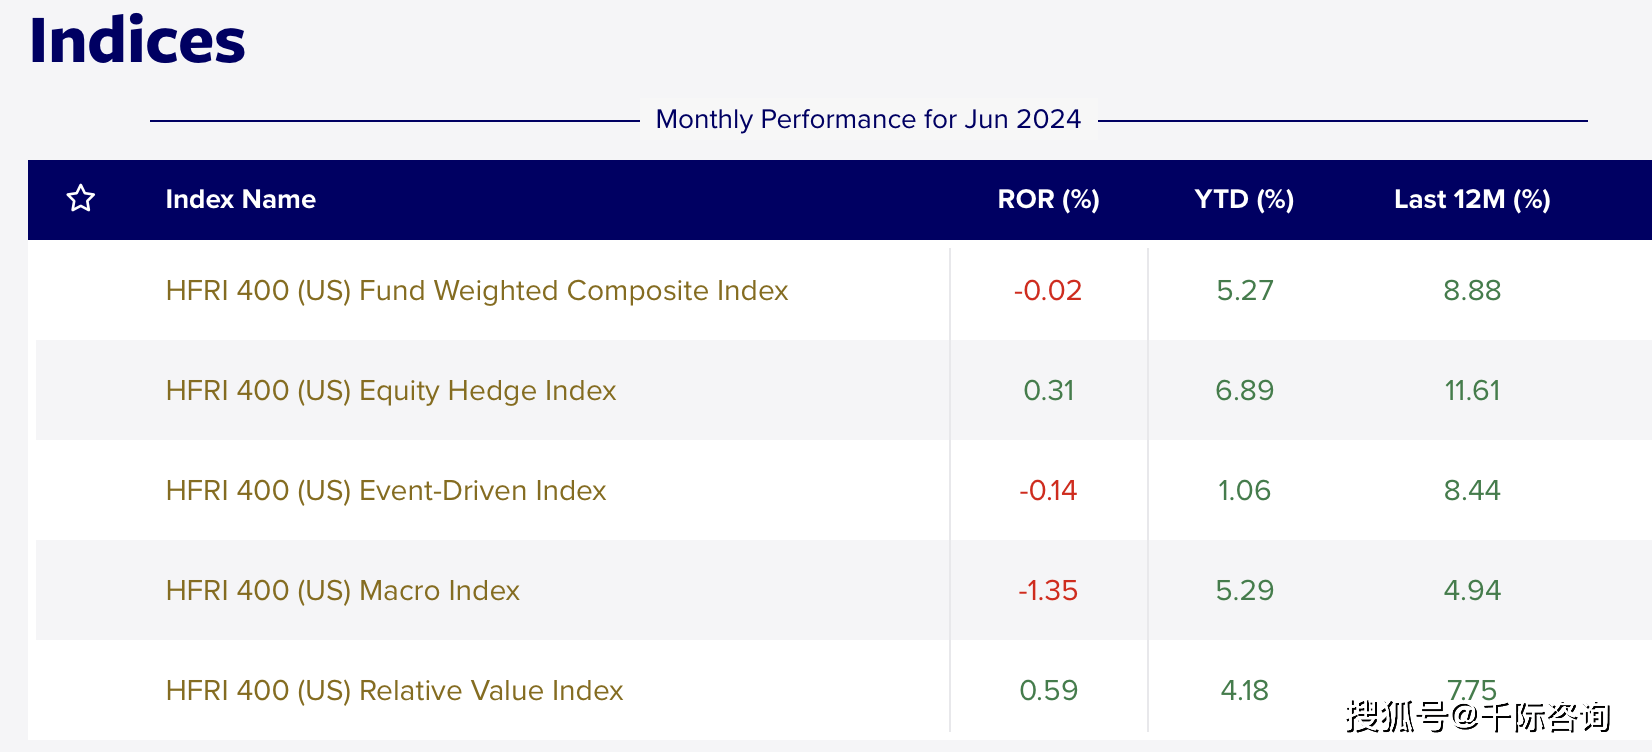Click the Indices page heading
This screenshot has height=752, width=1652.
click(x=137, y=41)
